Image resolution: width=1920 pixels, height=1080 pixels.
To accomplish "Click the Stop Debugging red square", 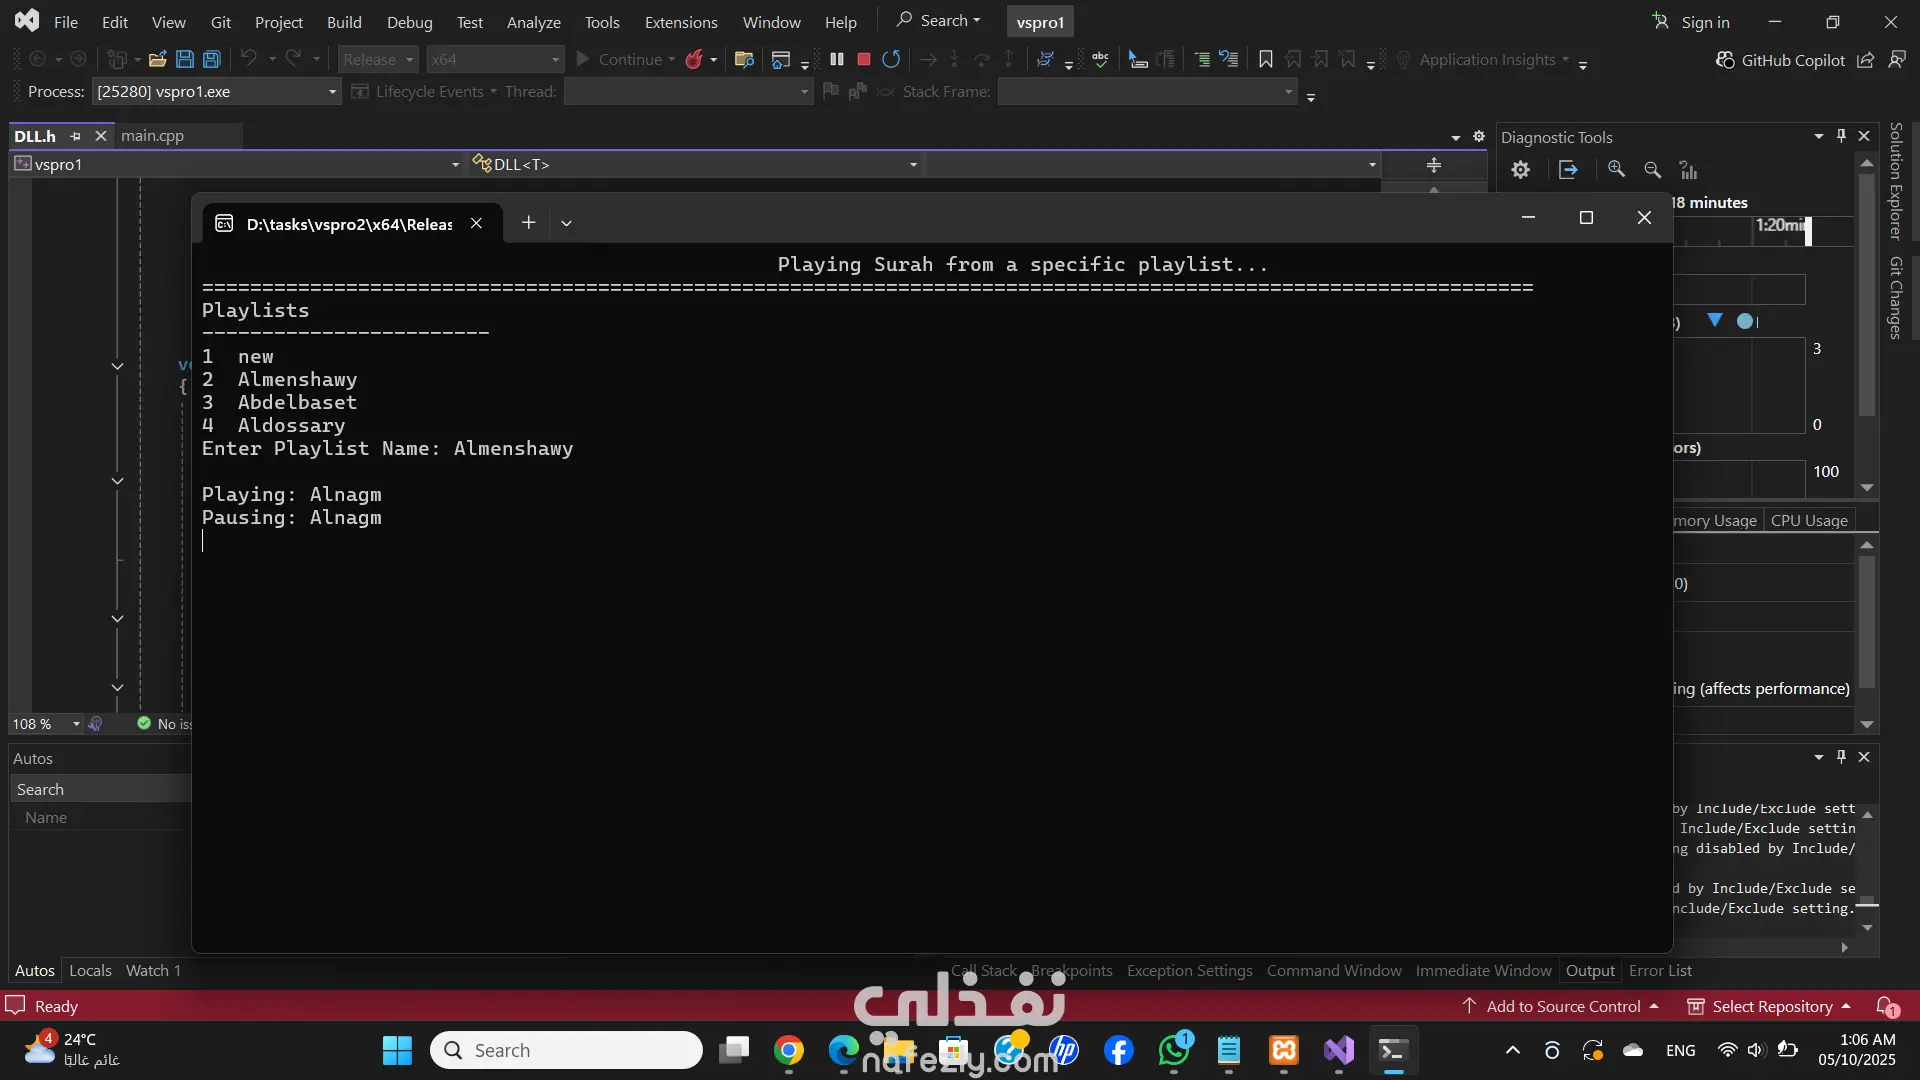I will pyautogui.click(x=864, y=60).
